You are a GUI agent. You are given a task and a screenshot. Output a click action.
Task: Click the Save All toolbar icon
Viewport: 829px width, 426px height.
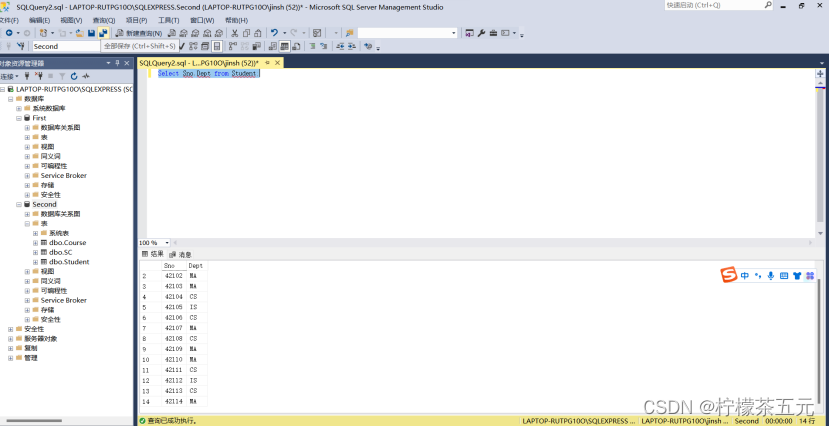pyautogui.click(x=103, y=33)
